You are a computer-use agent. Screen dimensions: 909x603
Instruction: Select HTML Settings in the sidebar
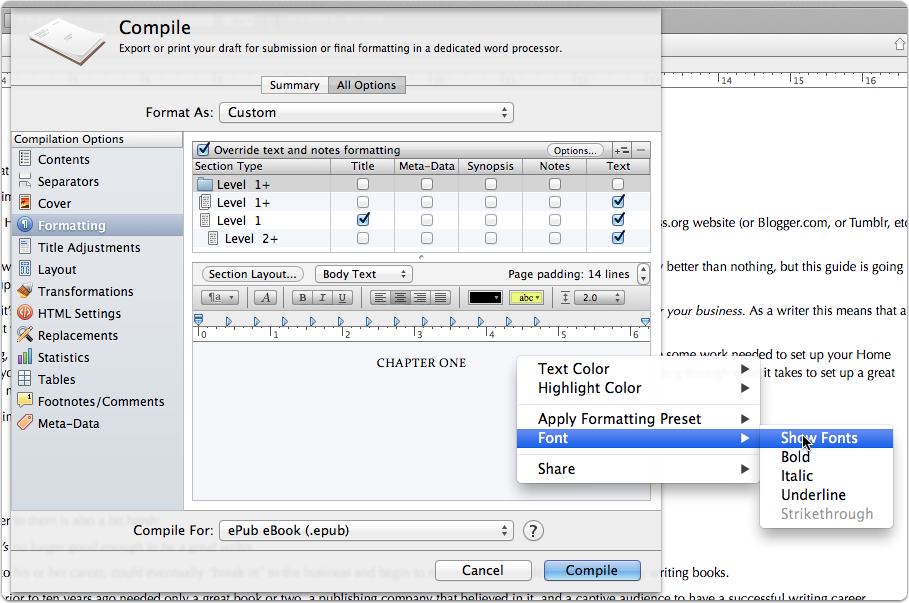(x=79, y=313)
